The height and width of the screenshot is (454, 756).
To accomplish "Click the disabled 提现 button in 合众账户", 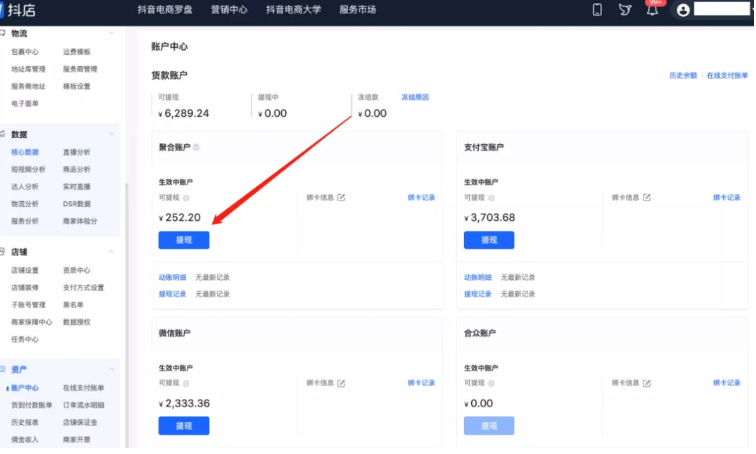I will click(x=489, y=426).
